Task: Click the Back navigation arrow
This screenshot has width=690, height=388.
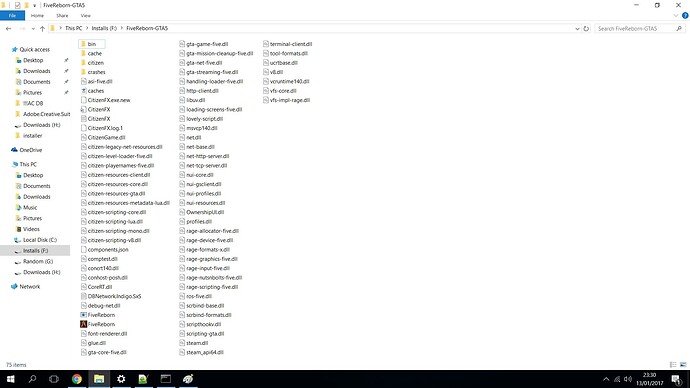Action: (8, 29)
